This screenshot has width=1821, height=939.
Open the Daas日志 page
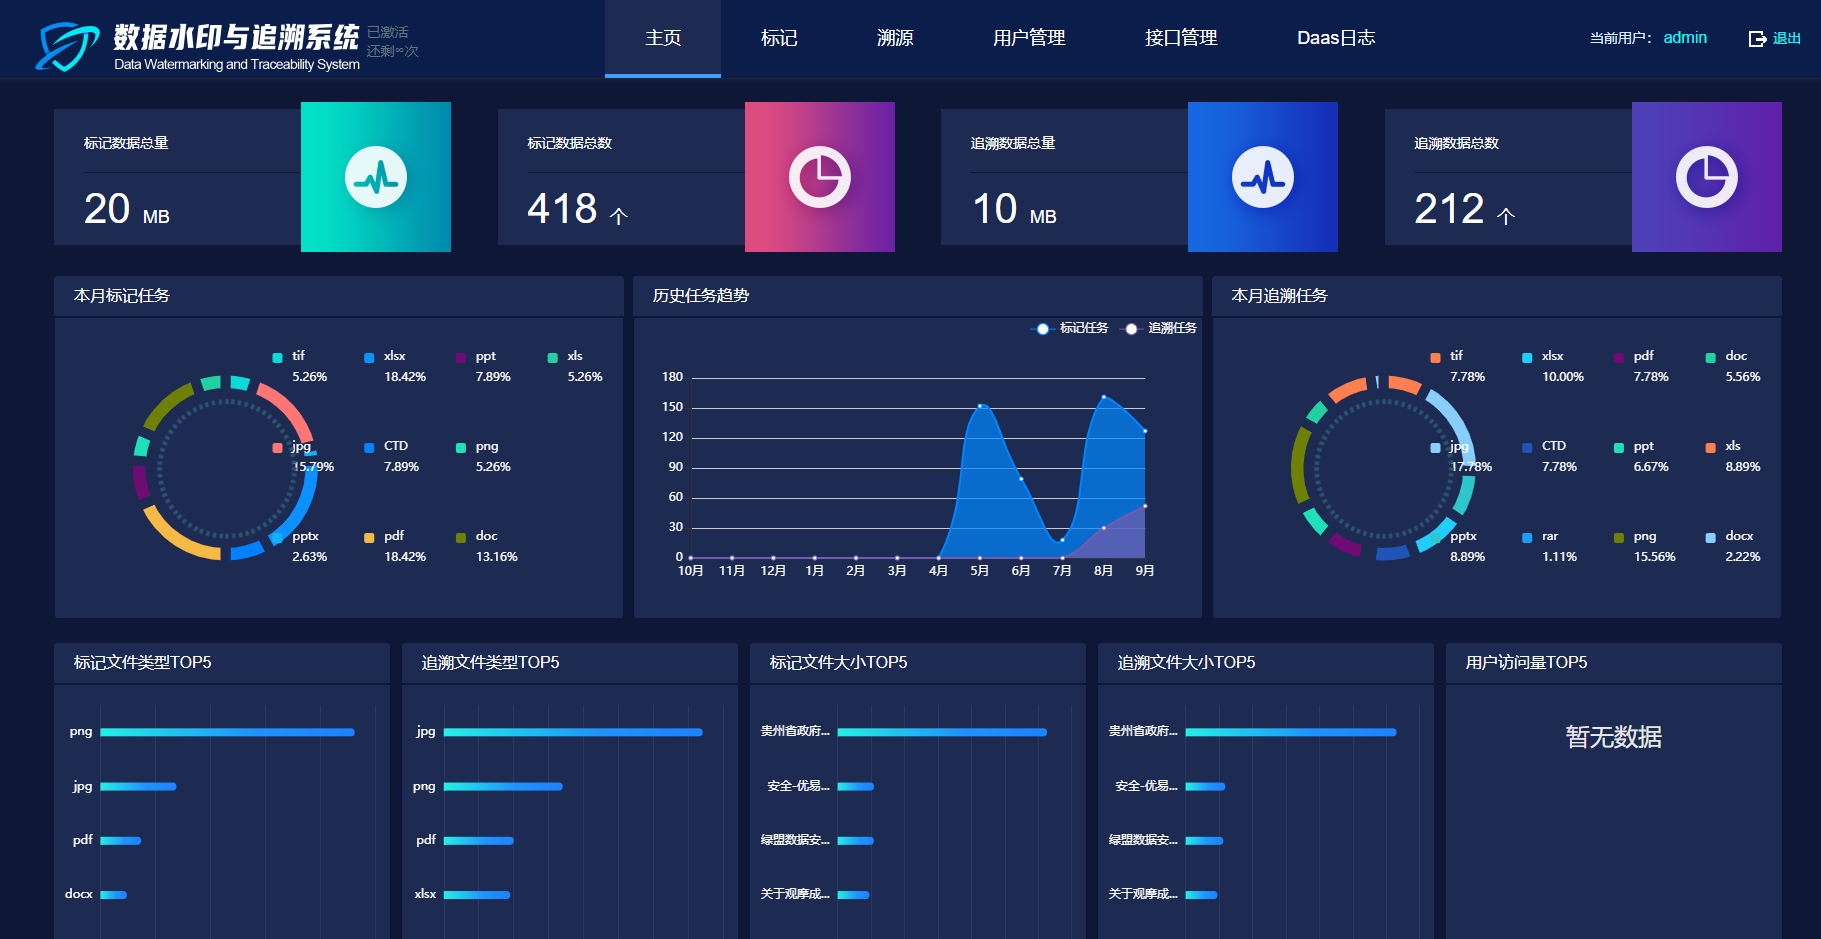coord(1336,38)
